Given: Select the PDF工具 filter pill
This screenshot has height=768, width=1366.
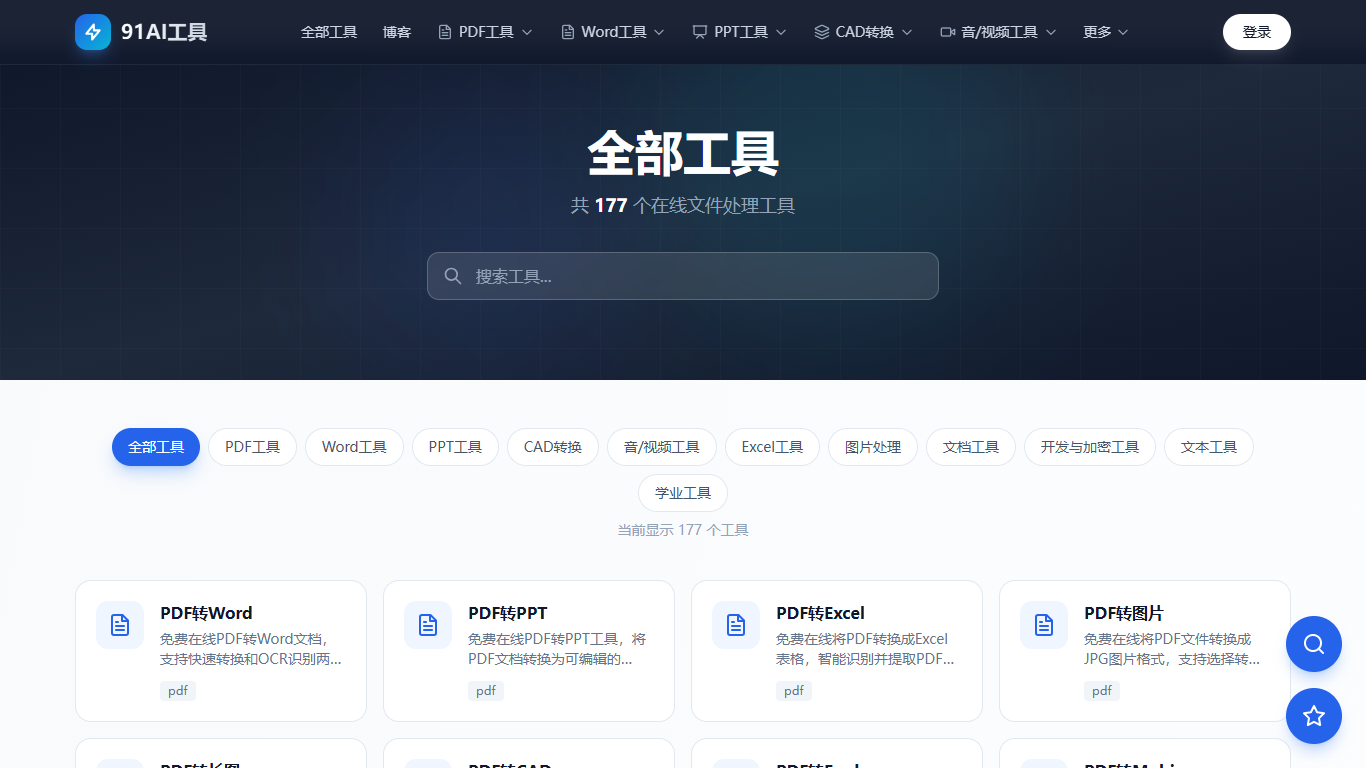Looking at the screenshot, I should [253, 447].
